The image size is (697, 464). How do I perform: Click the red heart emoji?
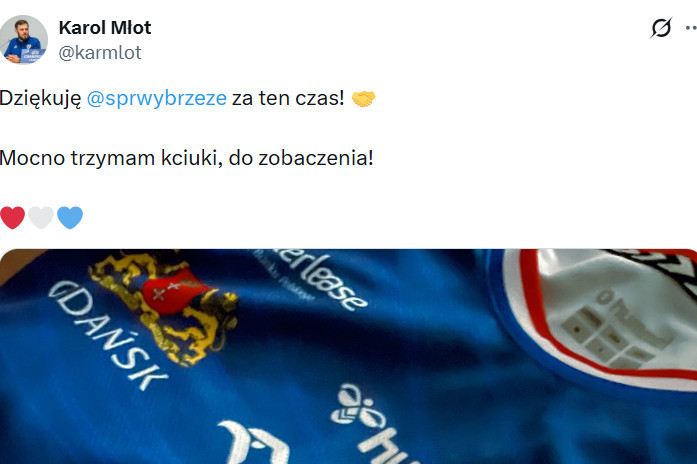[12, 218]
